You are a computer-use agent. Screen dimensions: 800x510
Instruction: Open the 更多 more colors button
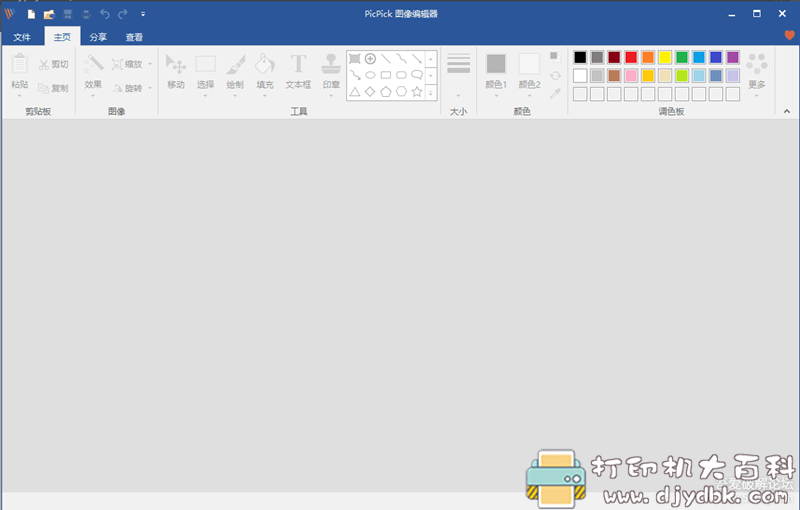tap(757, 75)
